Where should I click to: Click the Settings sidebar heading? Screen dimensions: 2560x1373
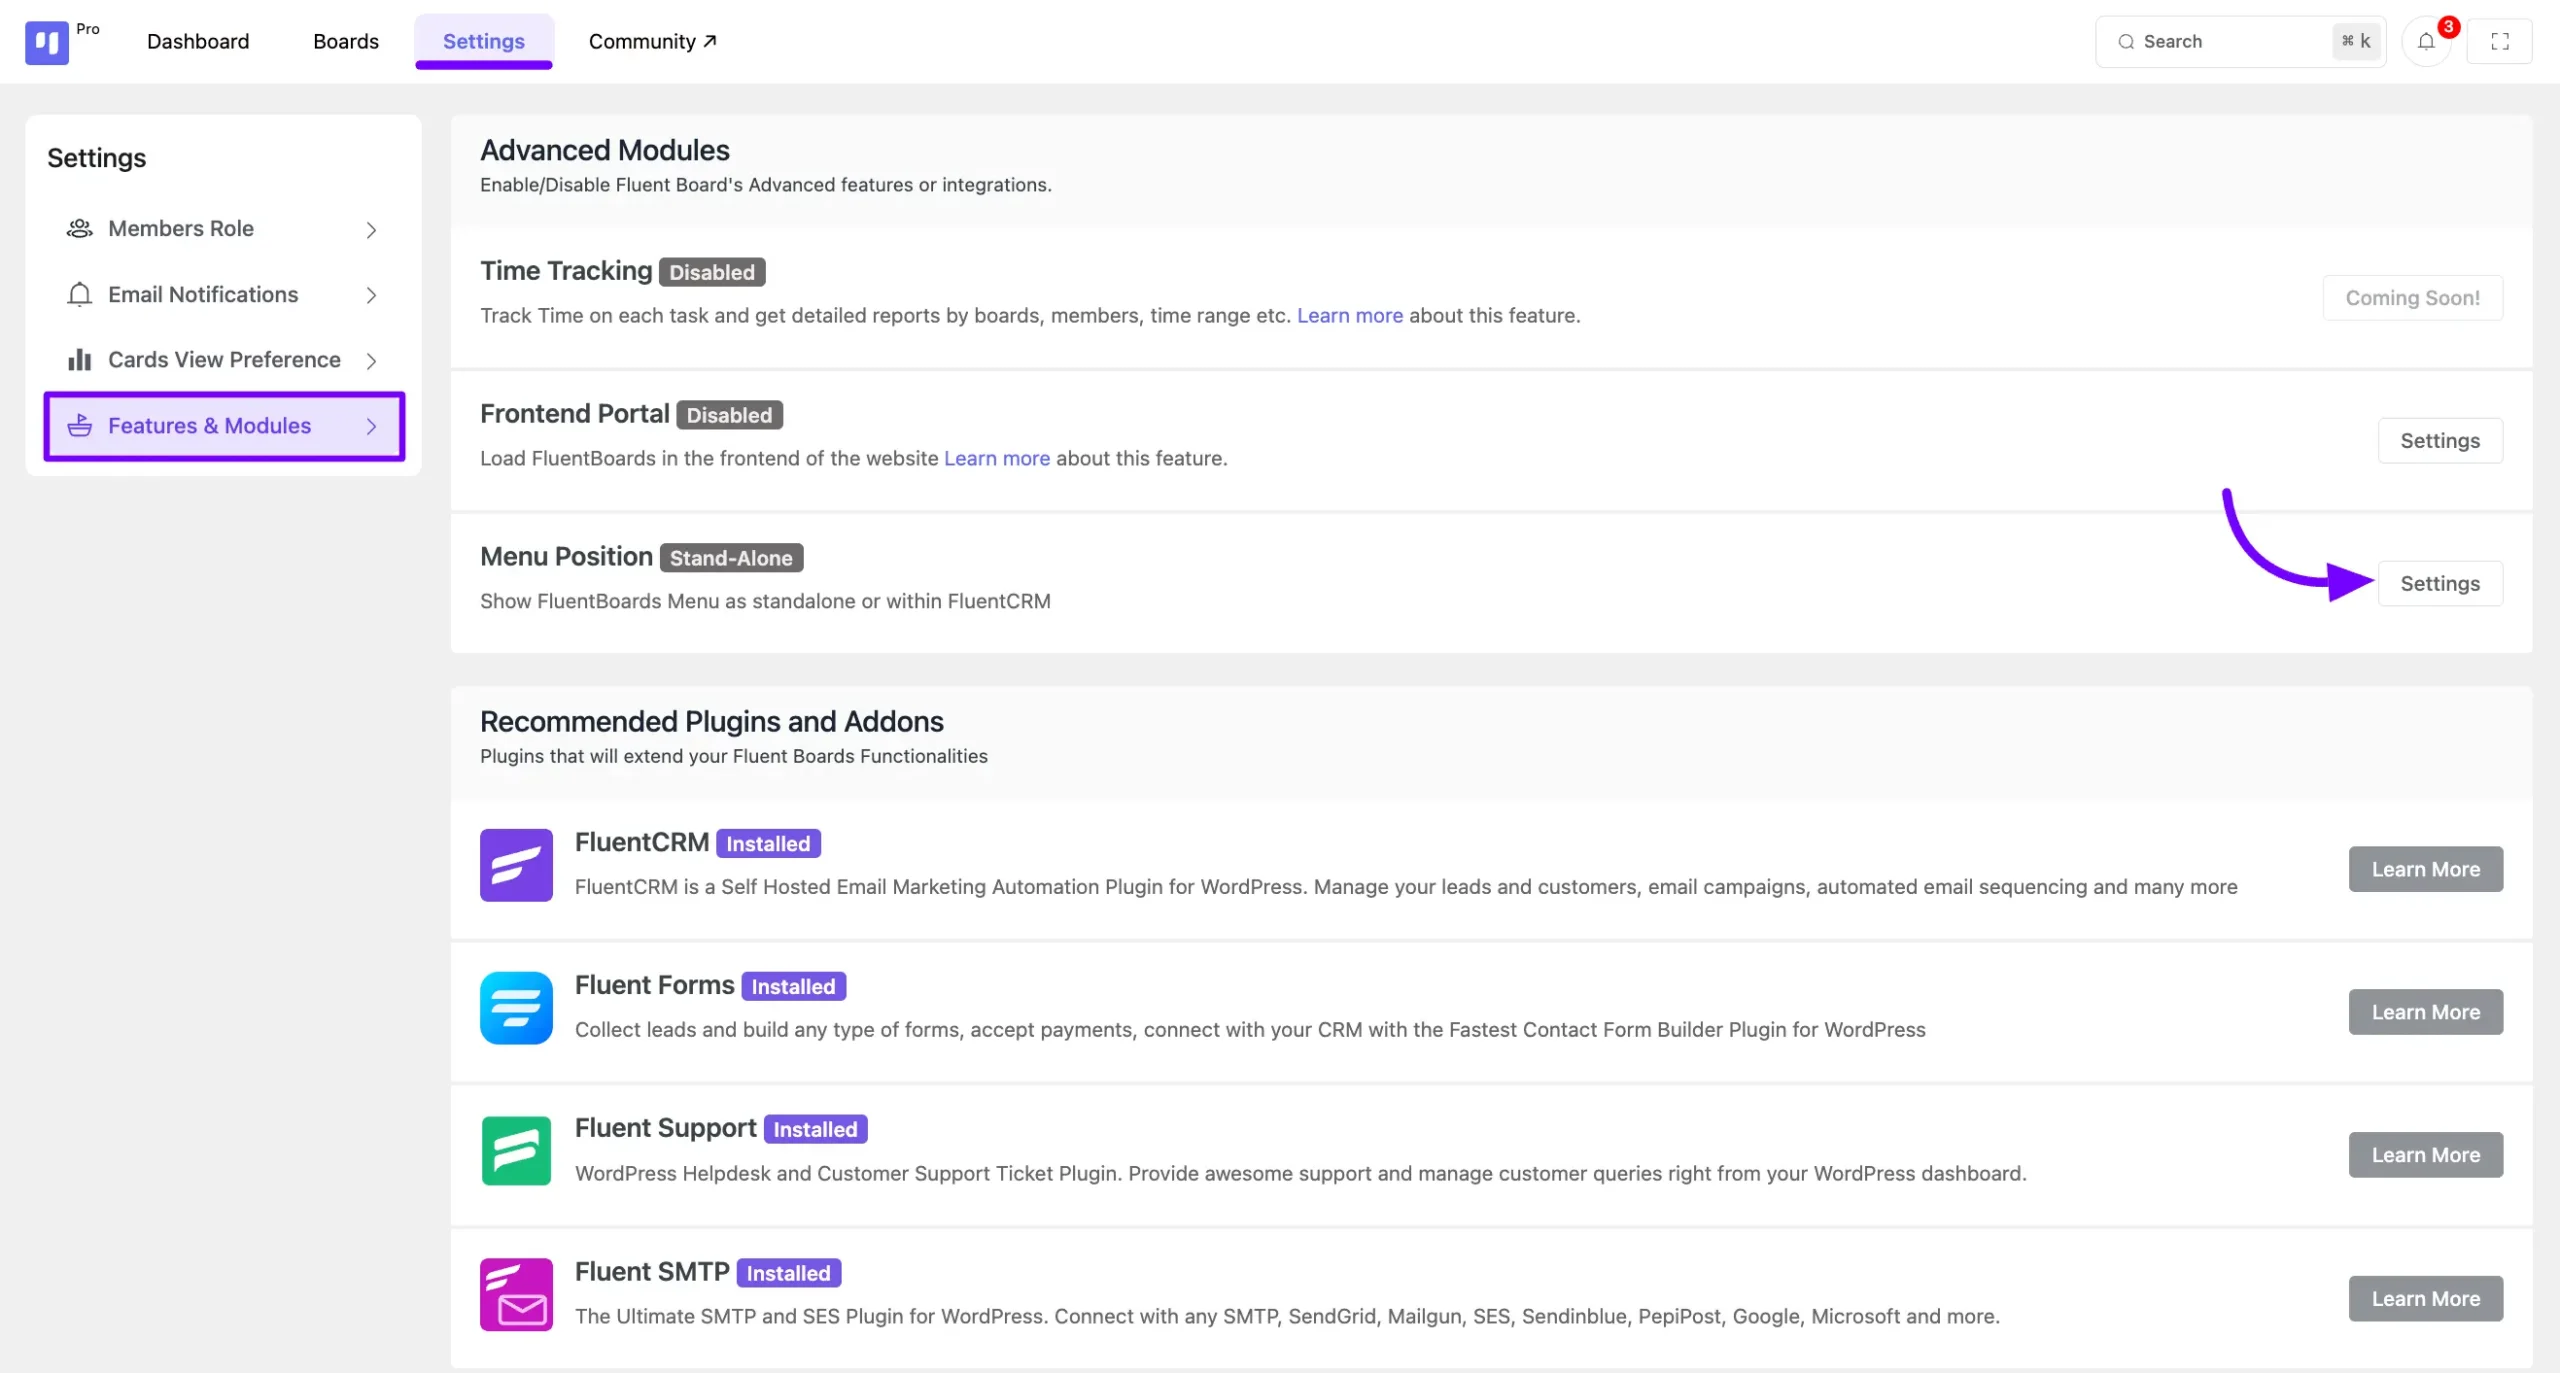tap(97, 158)
